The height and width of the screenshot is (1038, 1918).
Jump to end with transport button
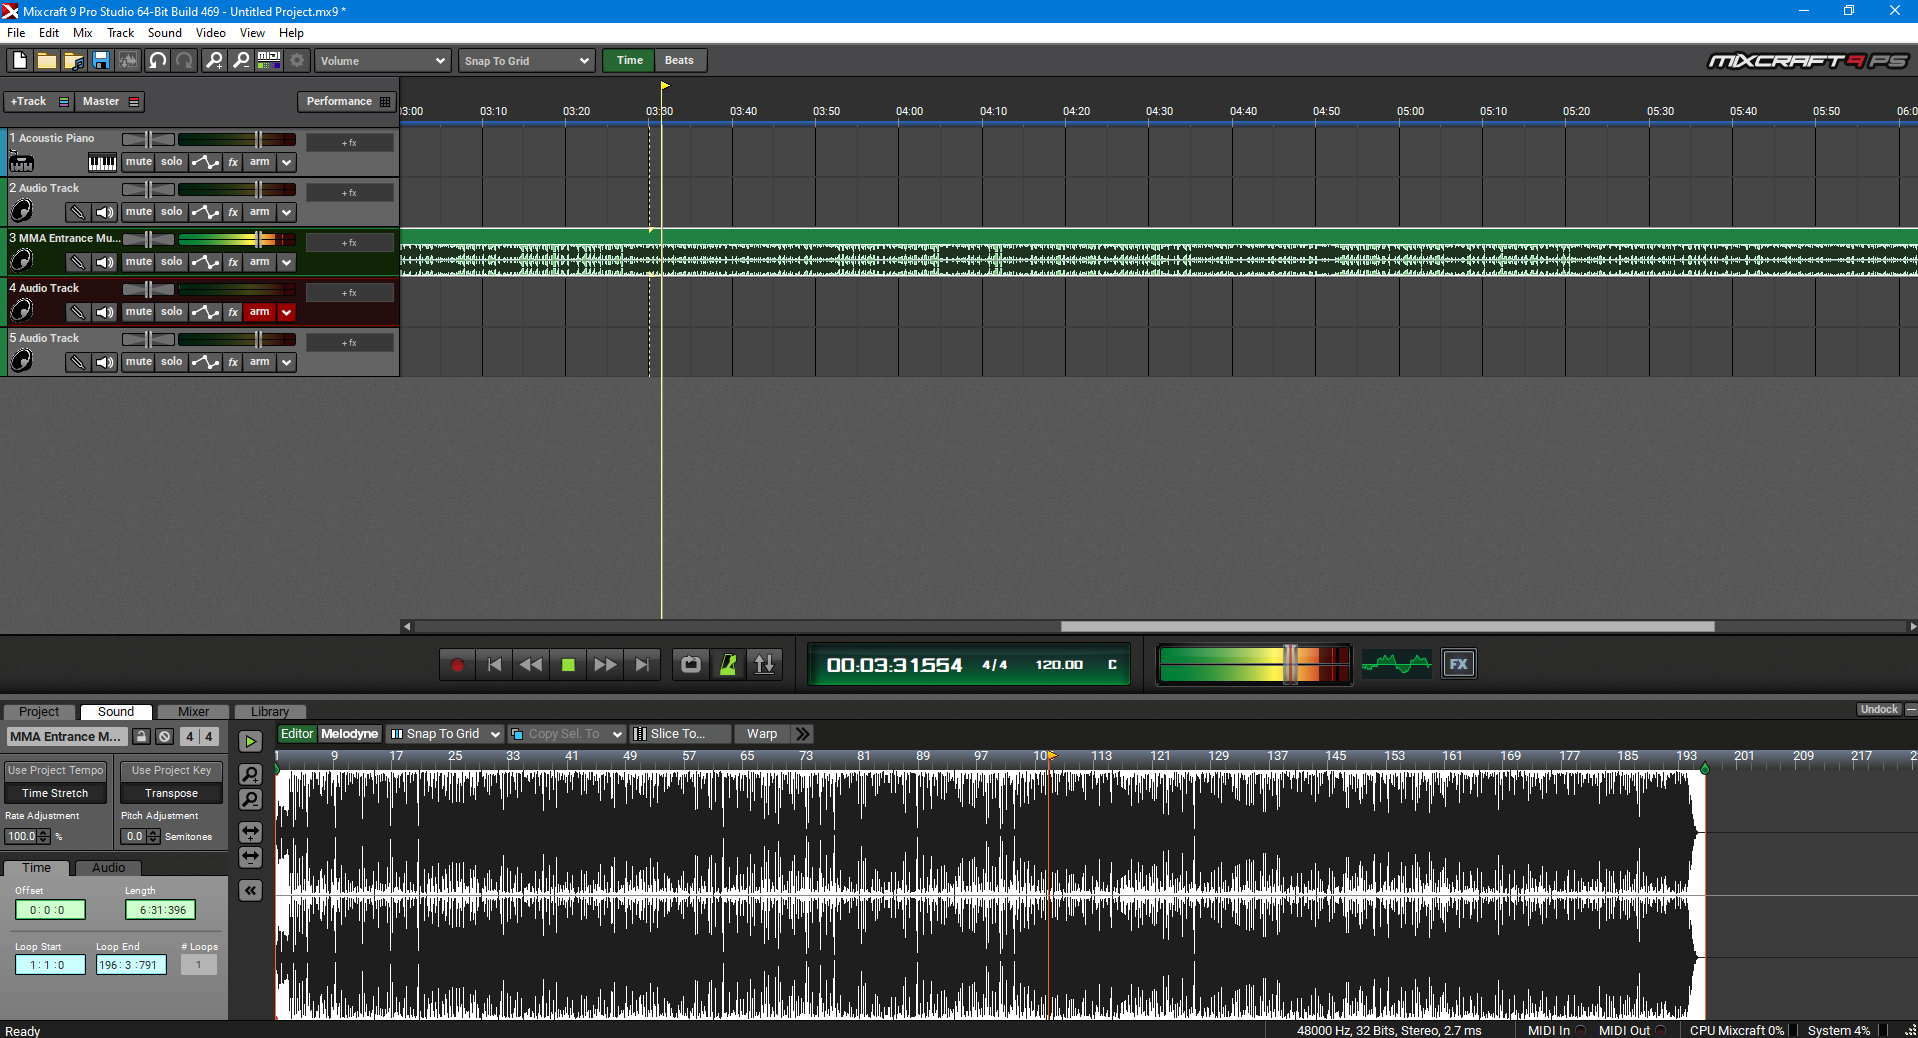tap(642, 664)
